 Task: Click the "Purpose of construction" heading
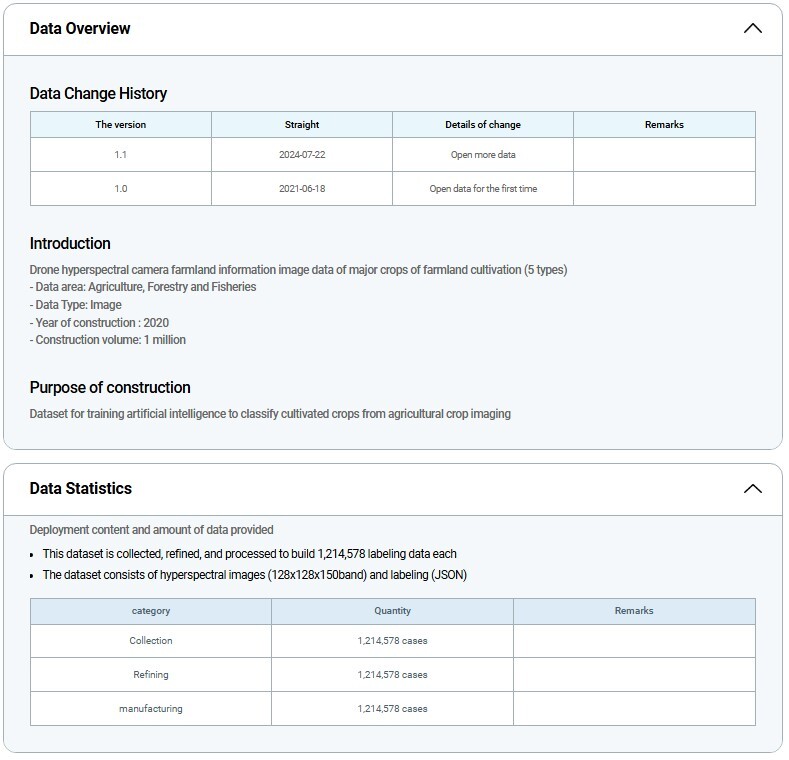coord(110,388)
